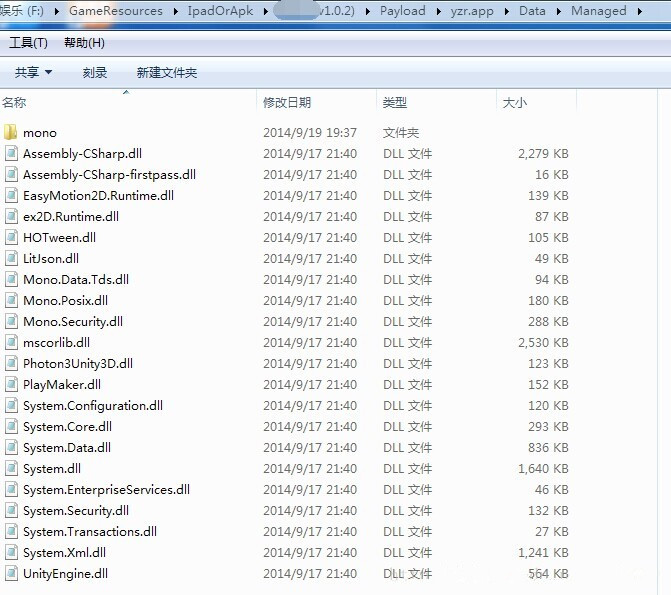
Task: Click the 新建文件夹 button
Action: pos(166,72)
